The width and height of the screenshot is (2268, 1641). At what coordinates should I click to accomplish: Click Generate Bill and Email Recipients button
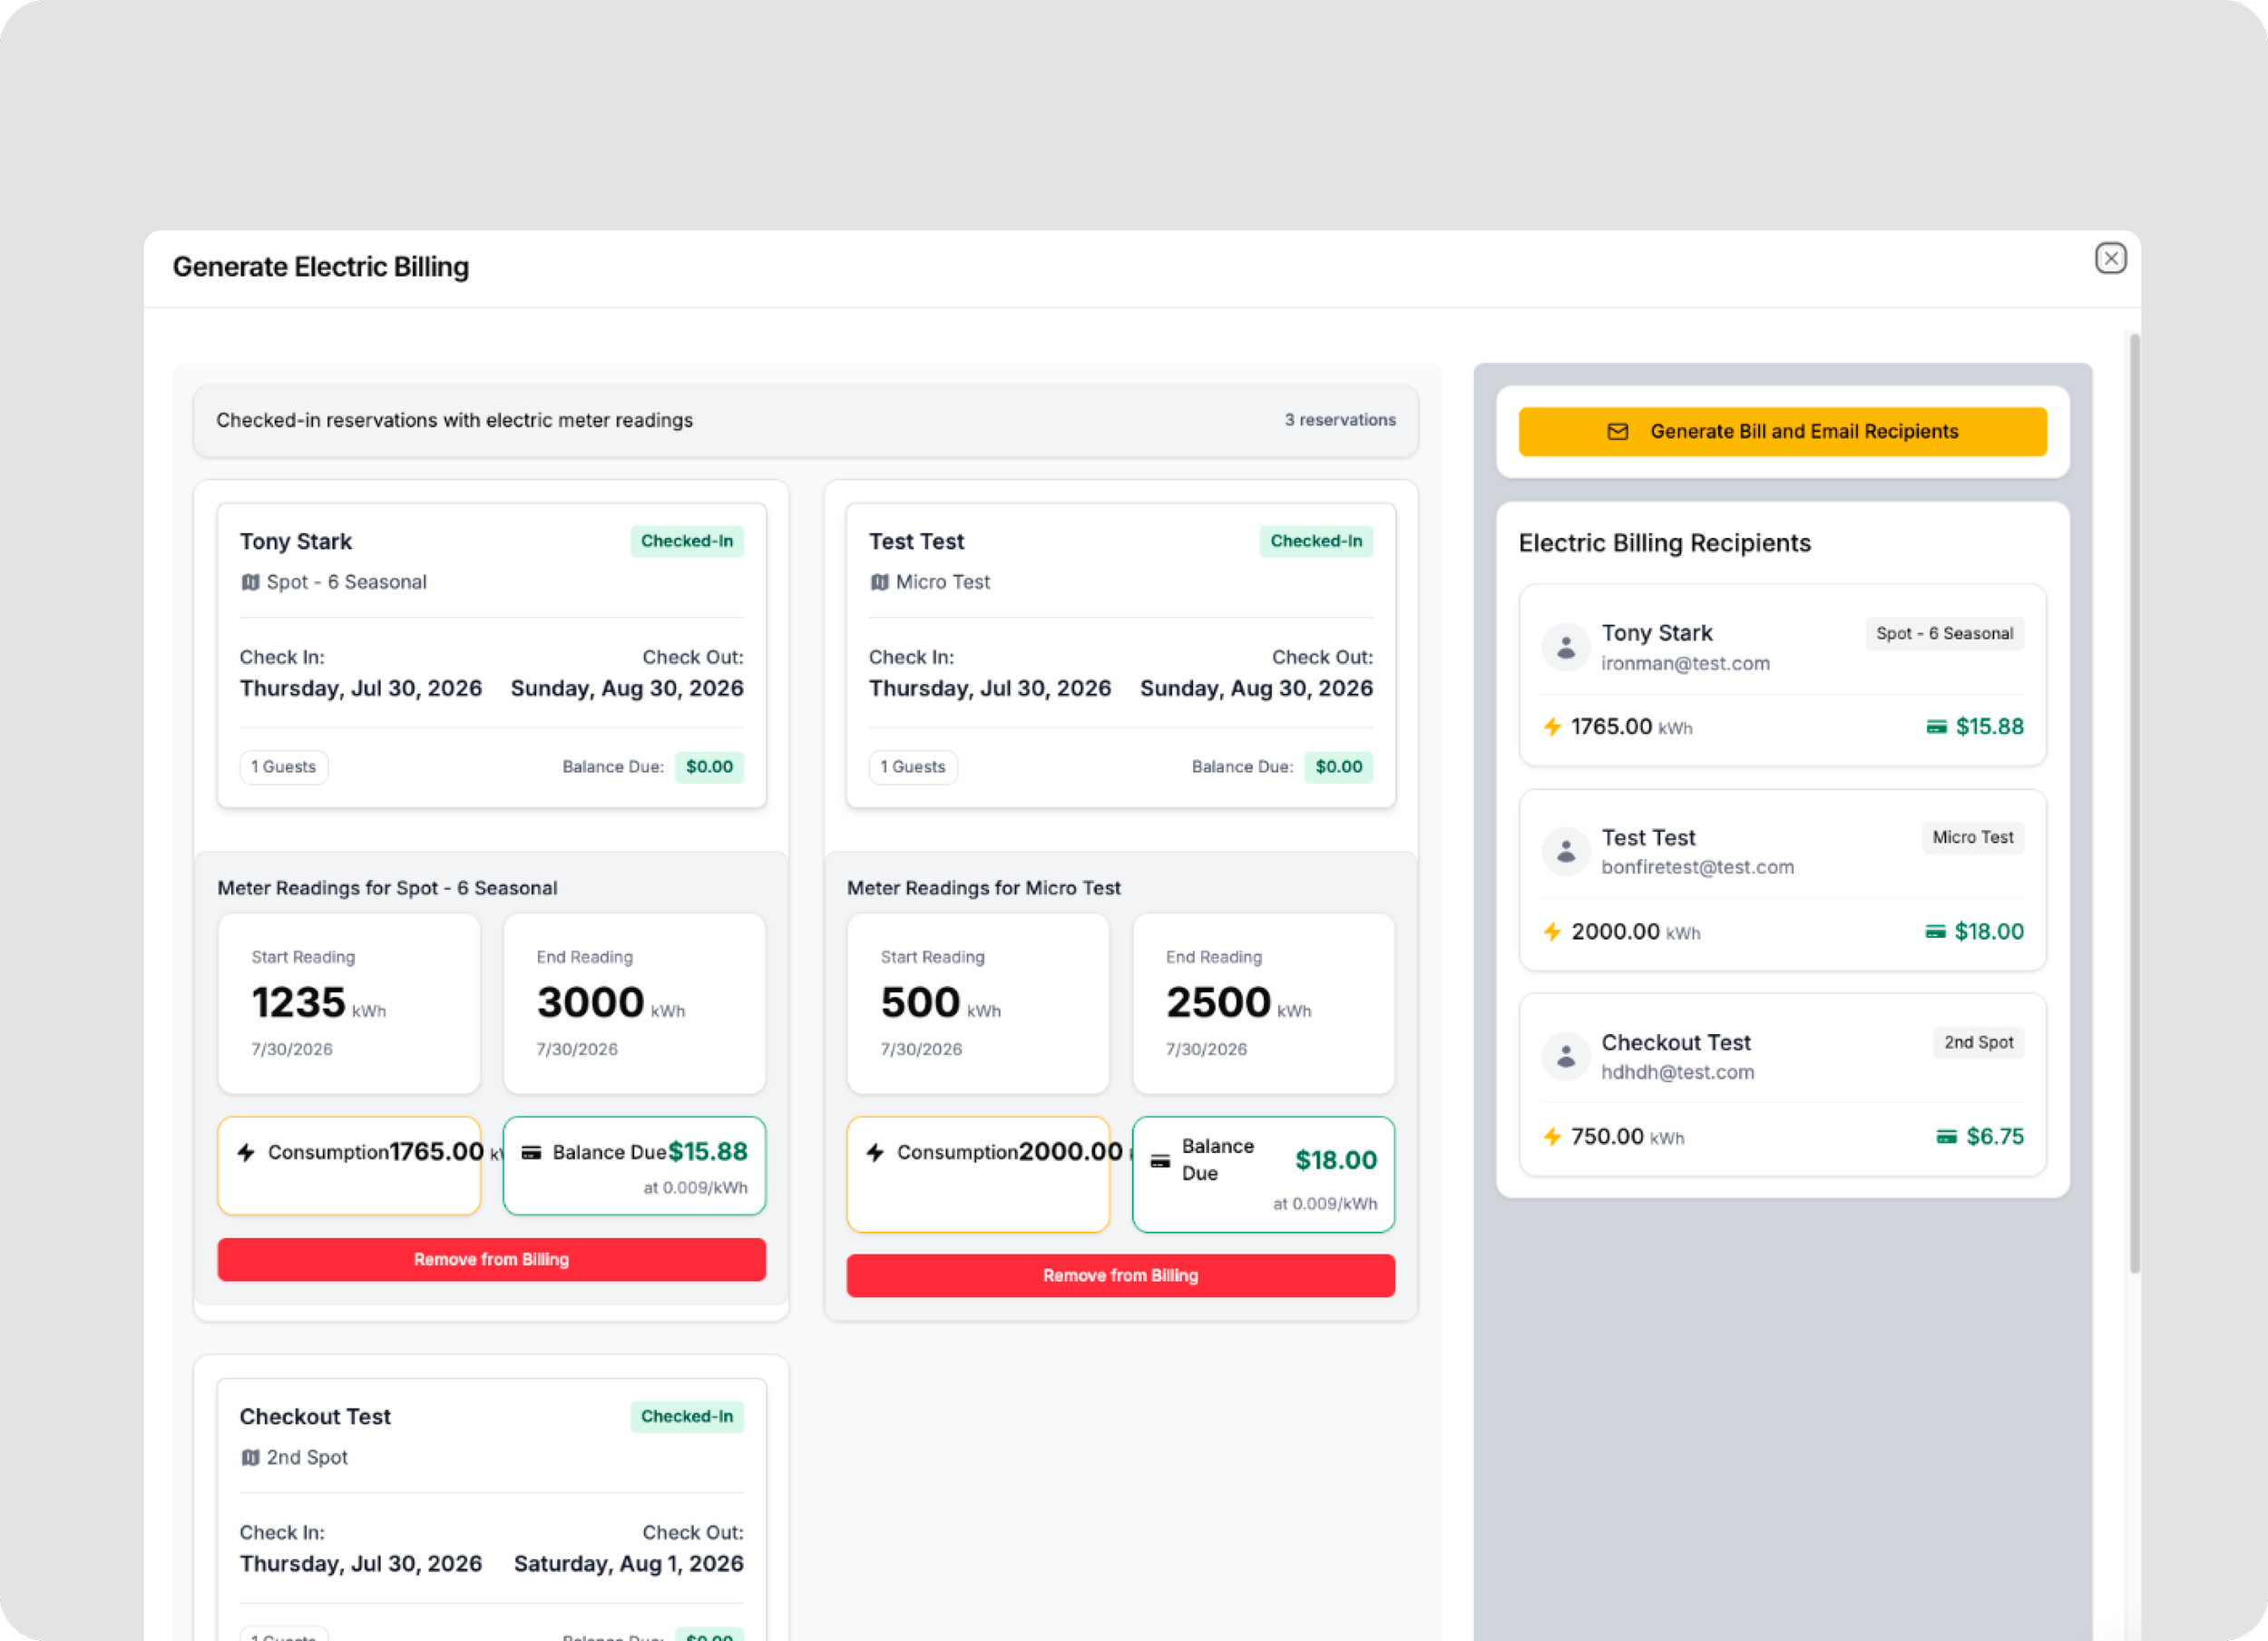point(1782,431)
